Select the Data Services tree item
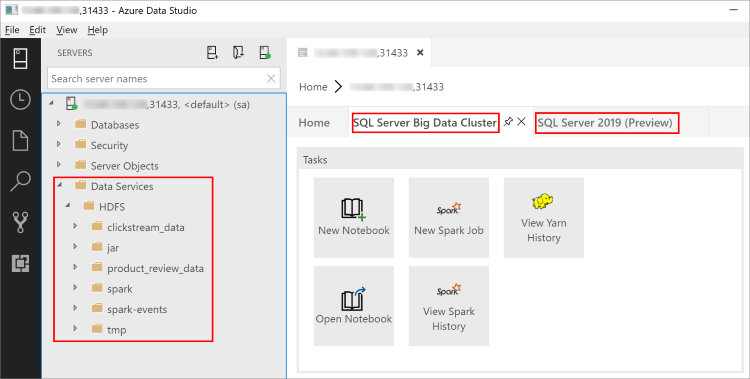This screenshot has width=750, height=379. [122, 187]
